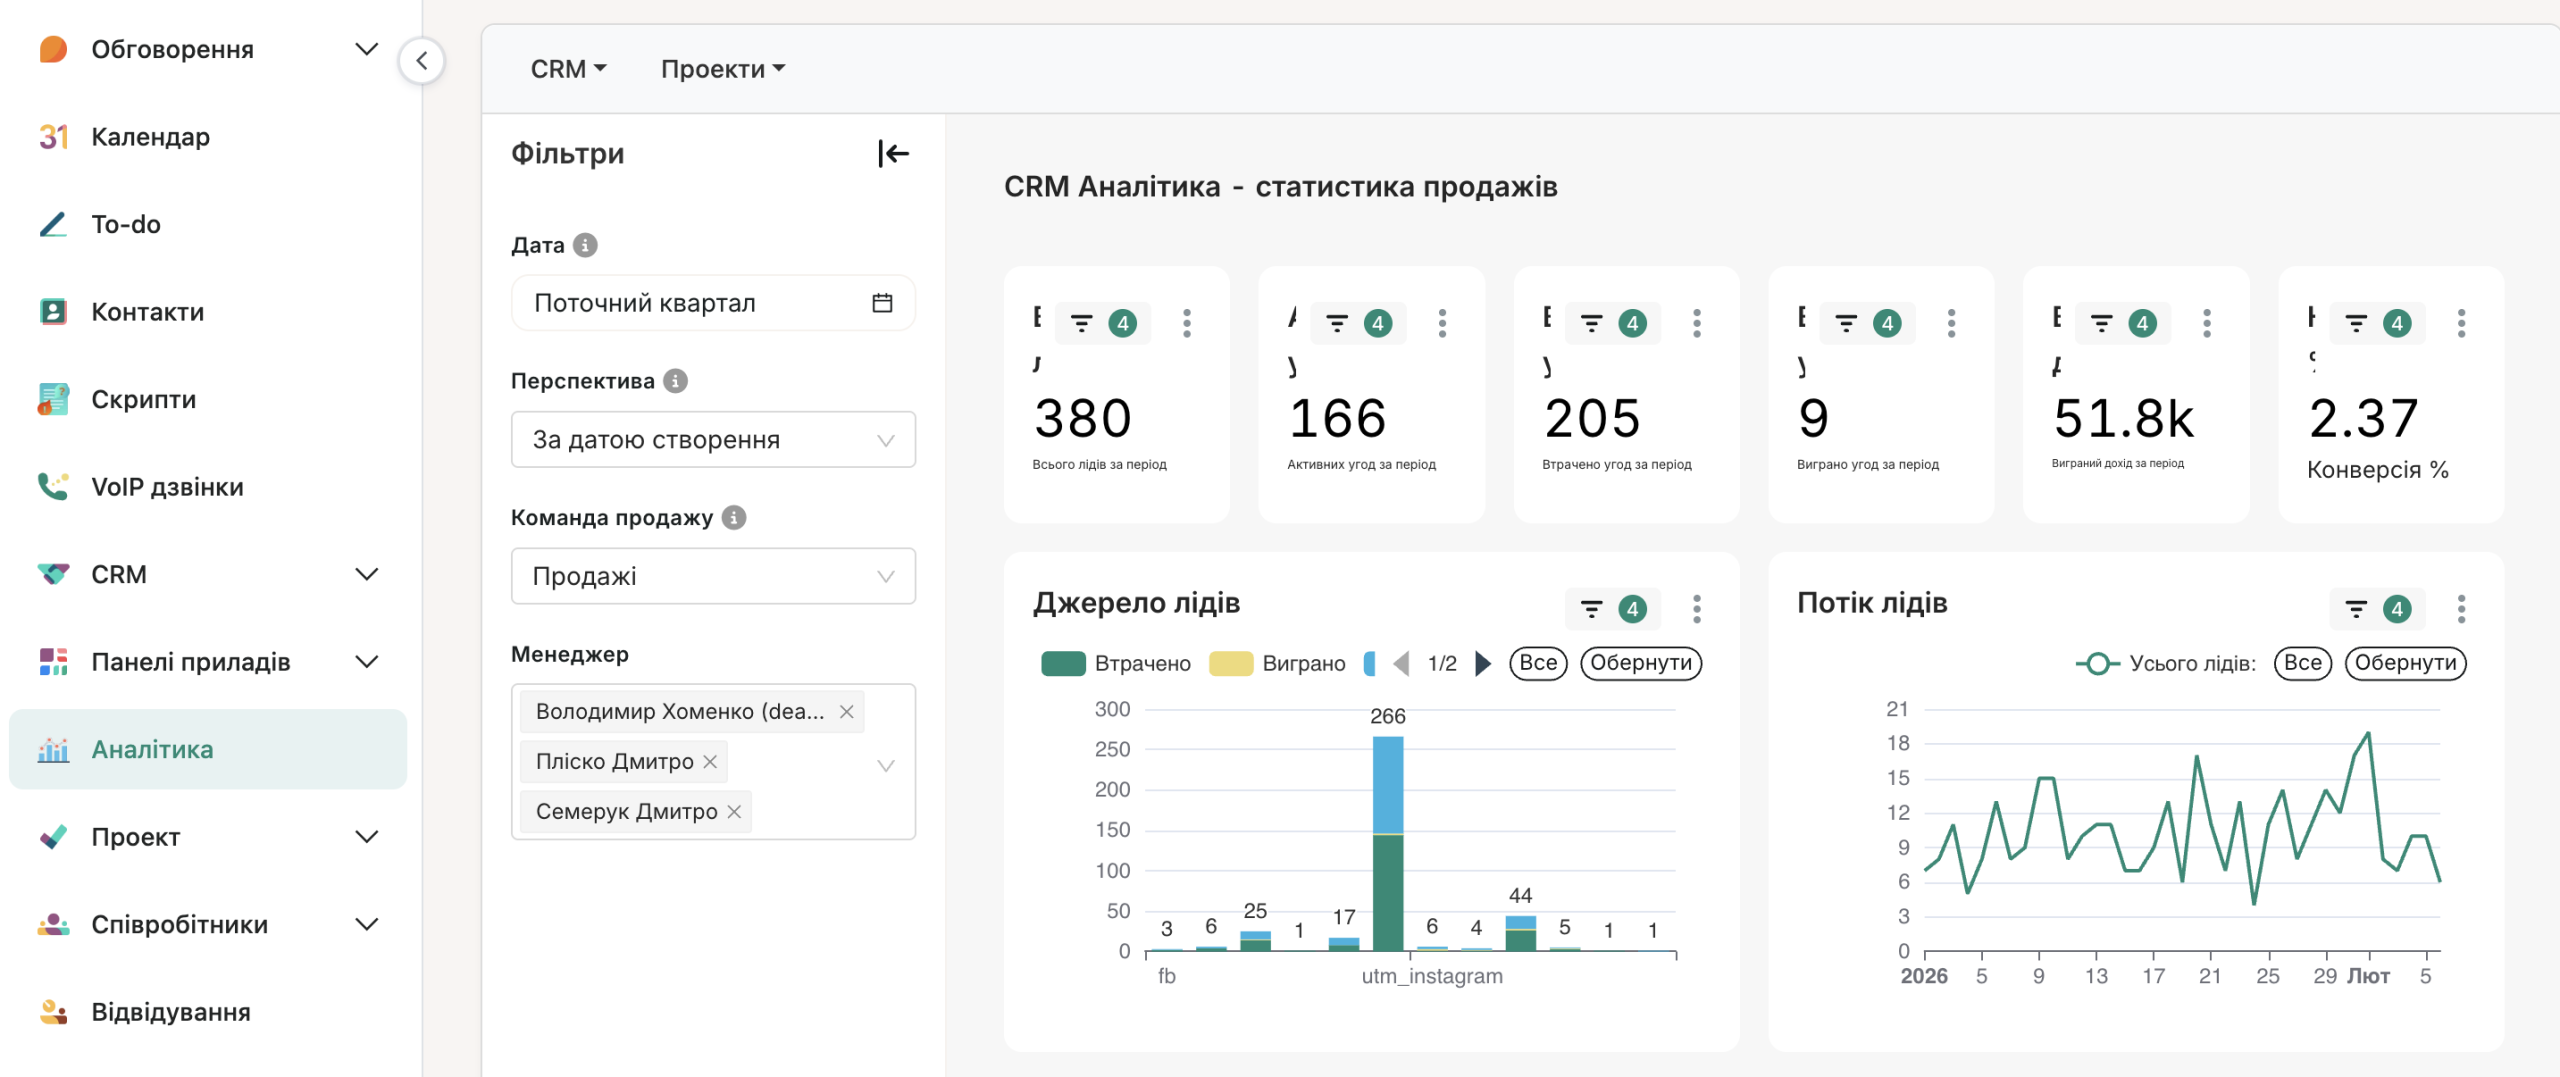Remove Володимир Хоменко from manager filter
This screenshot has height=1077, width=2560.
(847, 712)
